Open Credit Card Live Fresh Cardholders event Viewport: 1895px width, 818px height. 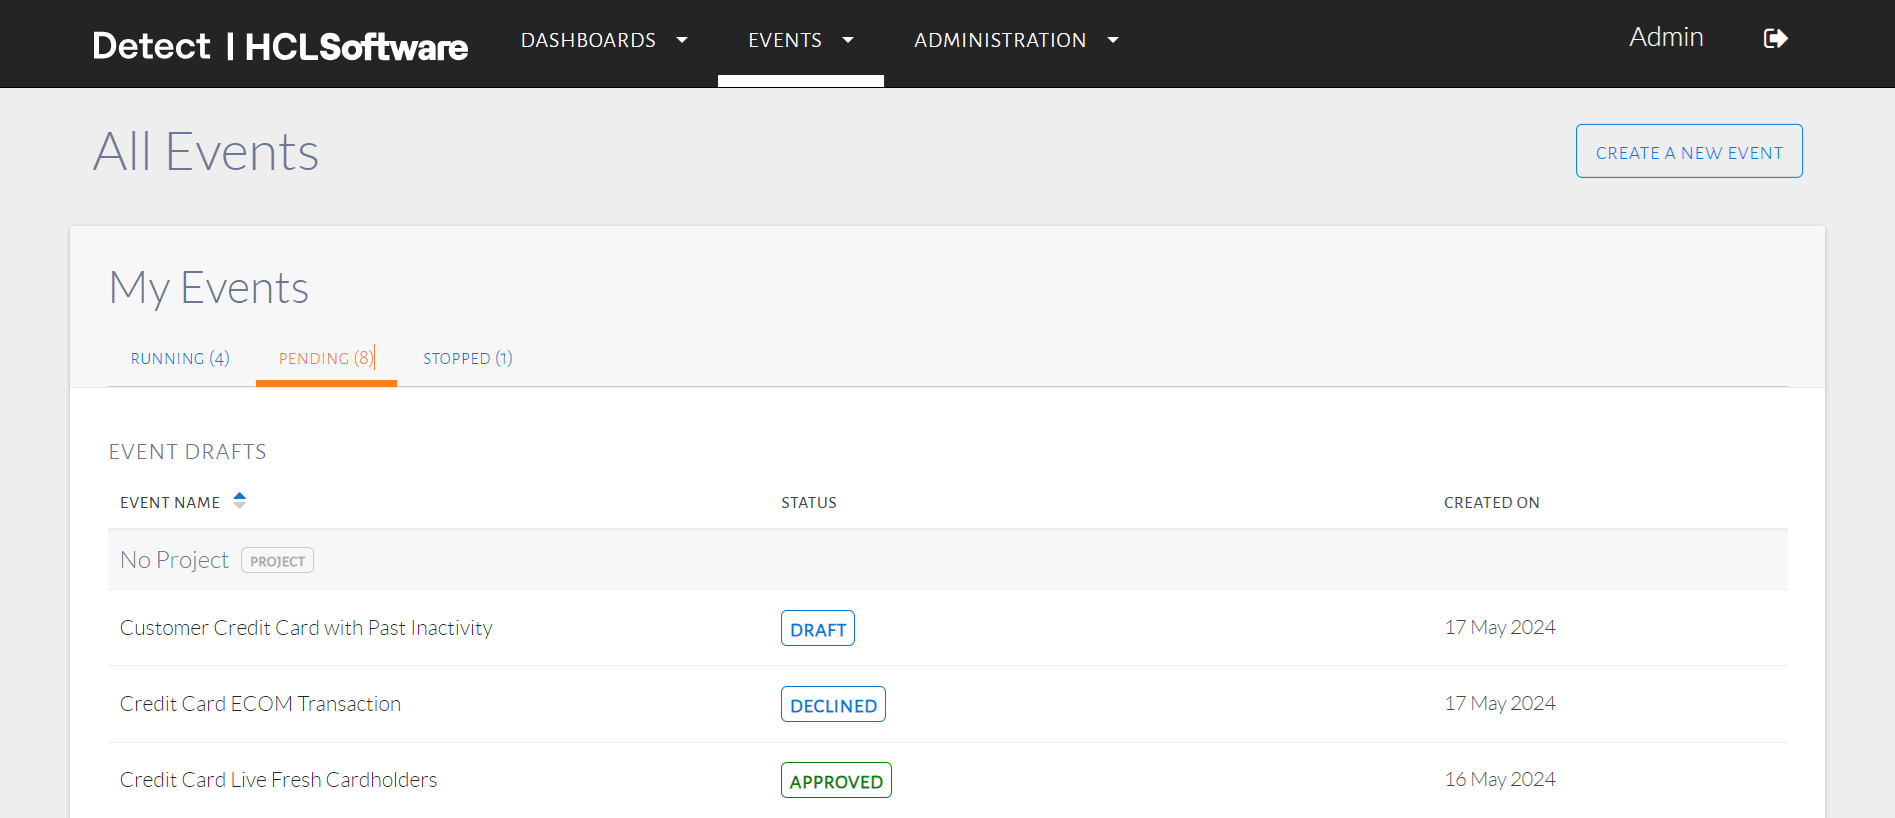pos(278,780)
